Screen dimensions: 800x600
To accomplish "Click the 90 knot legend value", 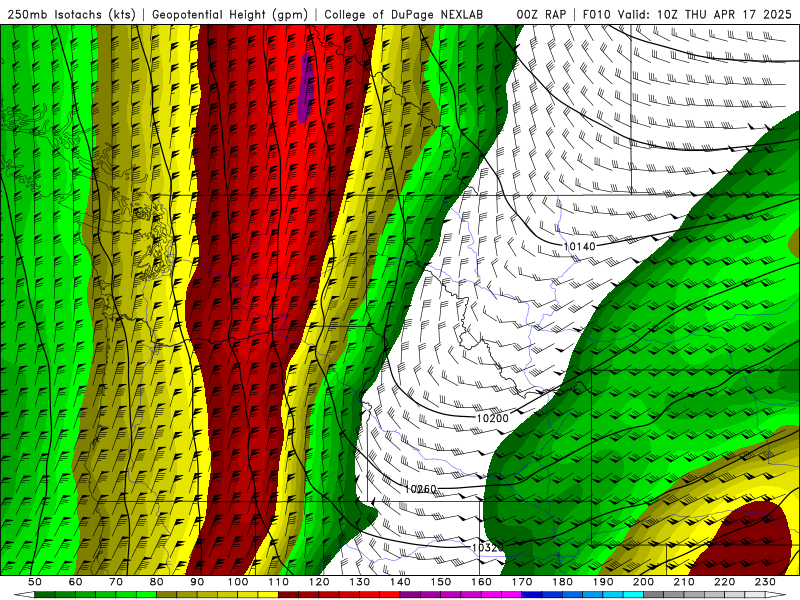I will pos(197,582).
